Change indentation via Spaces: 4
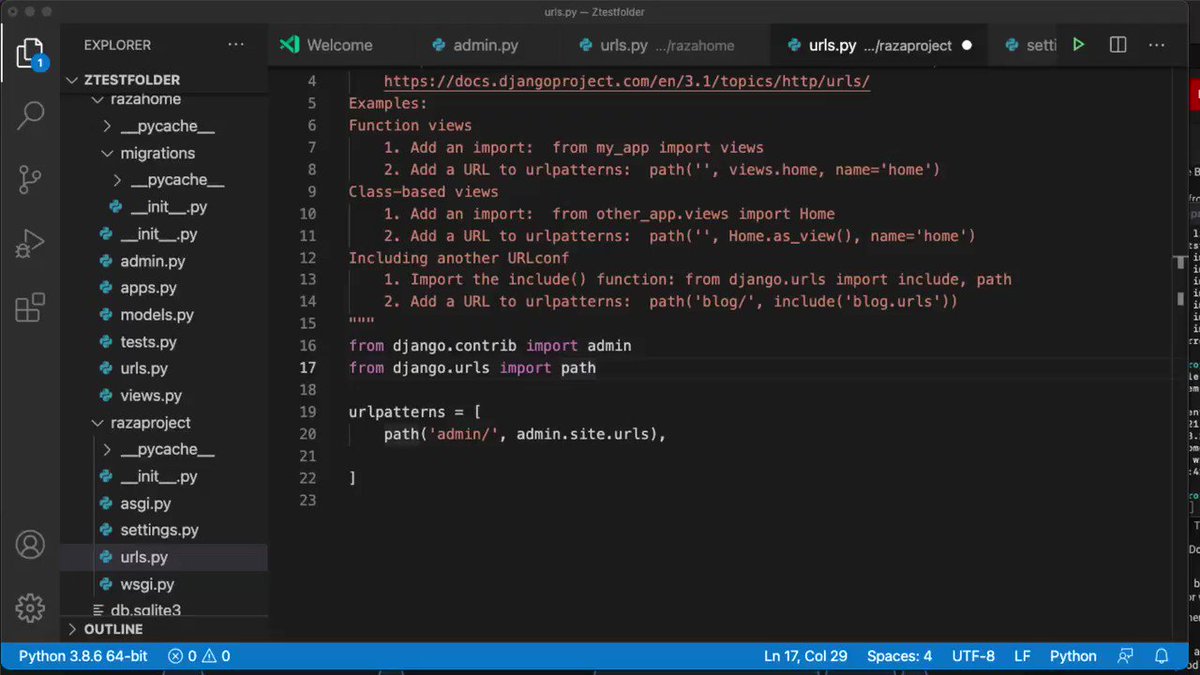Image resolution: width=1200 pixels, height=675 pixels. point(899,656)
